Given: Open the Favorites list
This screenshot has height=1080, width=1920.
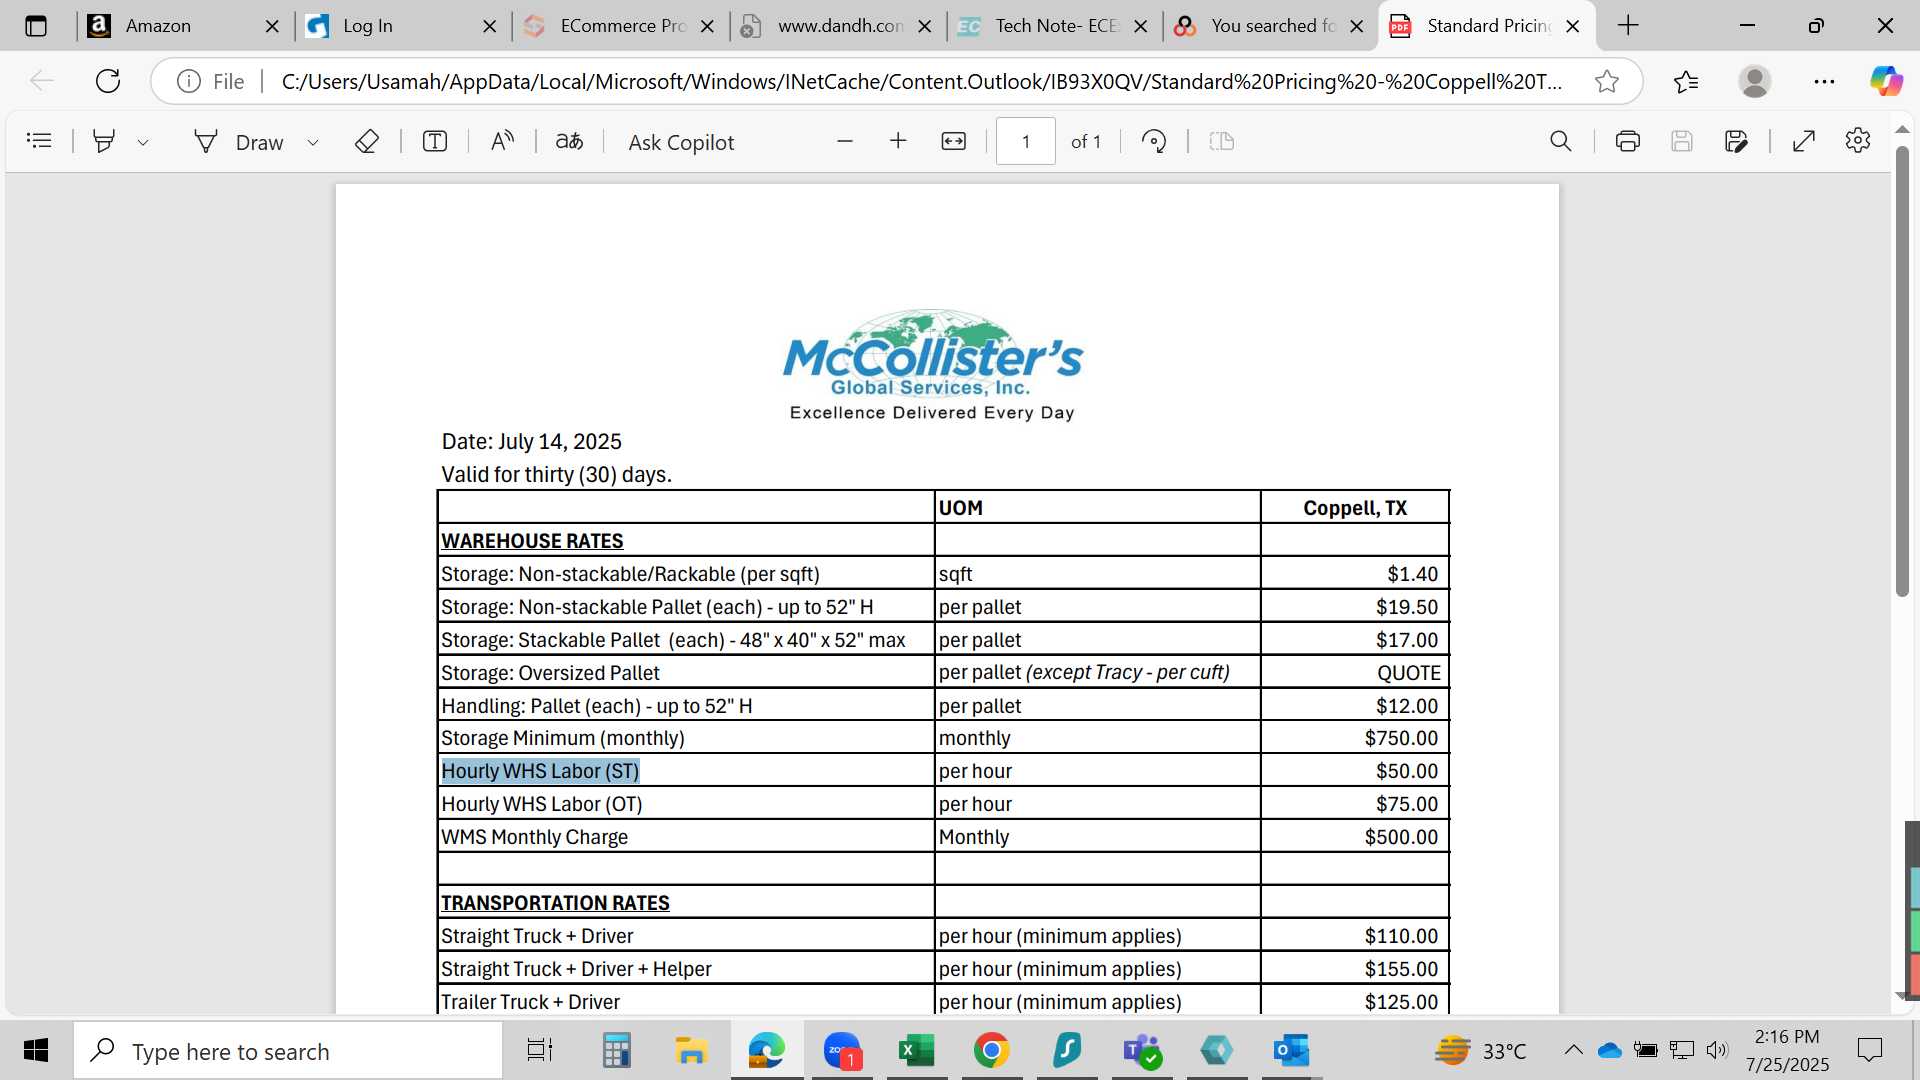Looking at the screenshot, I should pyautogui.click(x=1686, y=81).
